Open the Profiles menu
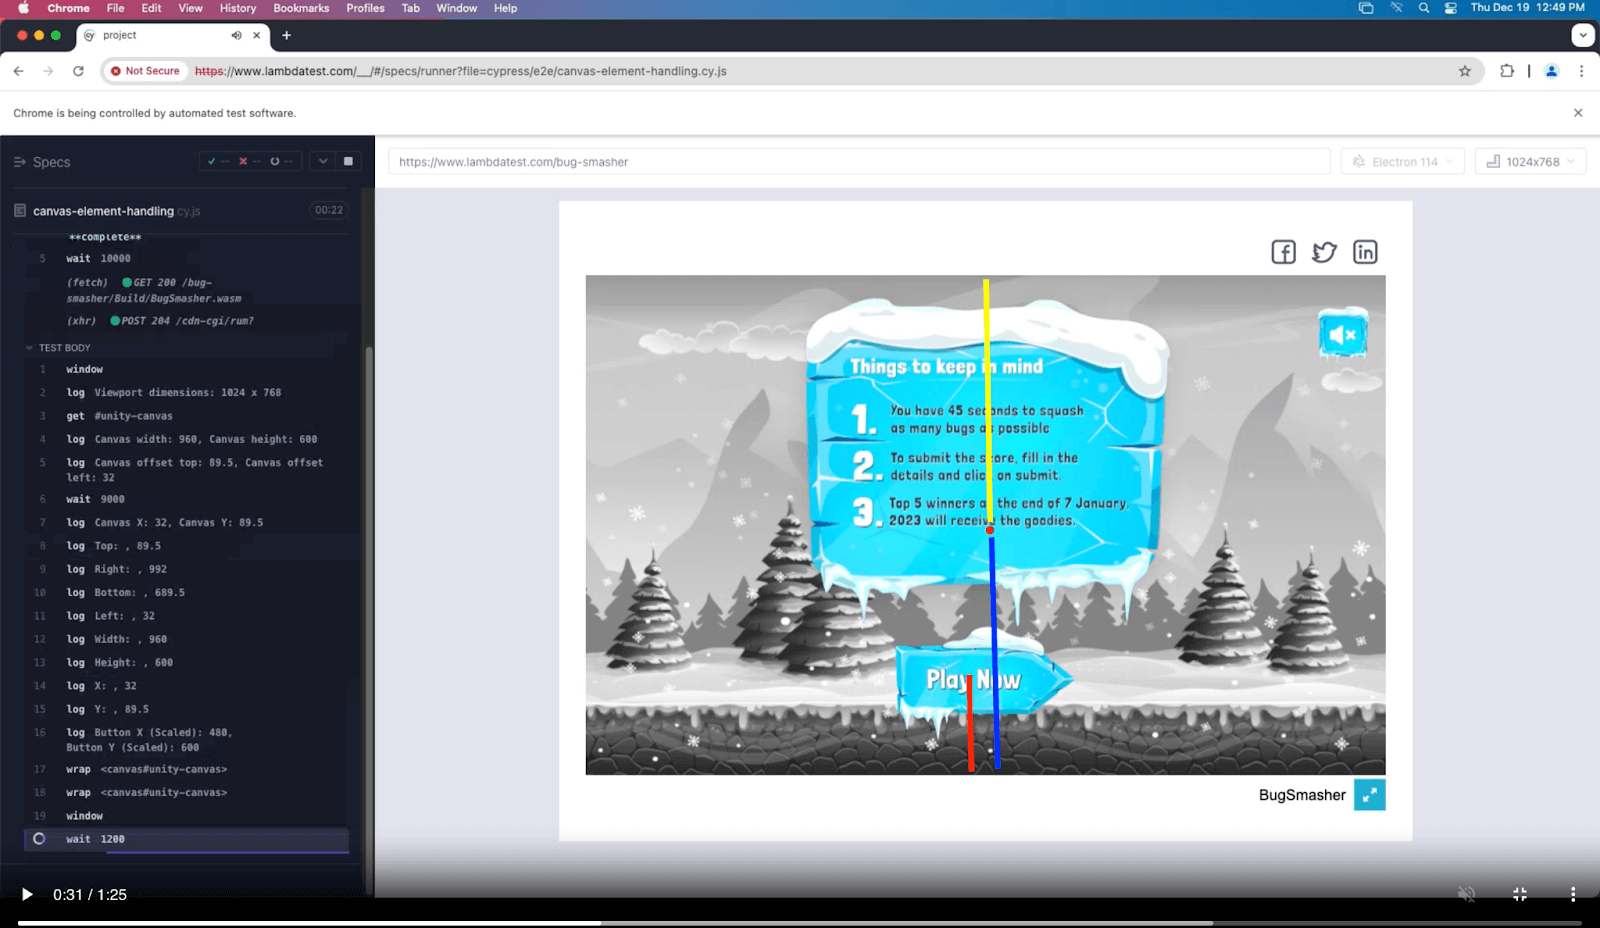Image resolution: width=1600 pixels, height=928 pixels. 365,8
